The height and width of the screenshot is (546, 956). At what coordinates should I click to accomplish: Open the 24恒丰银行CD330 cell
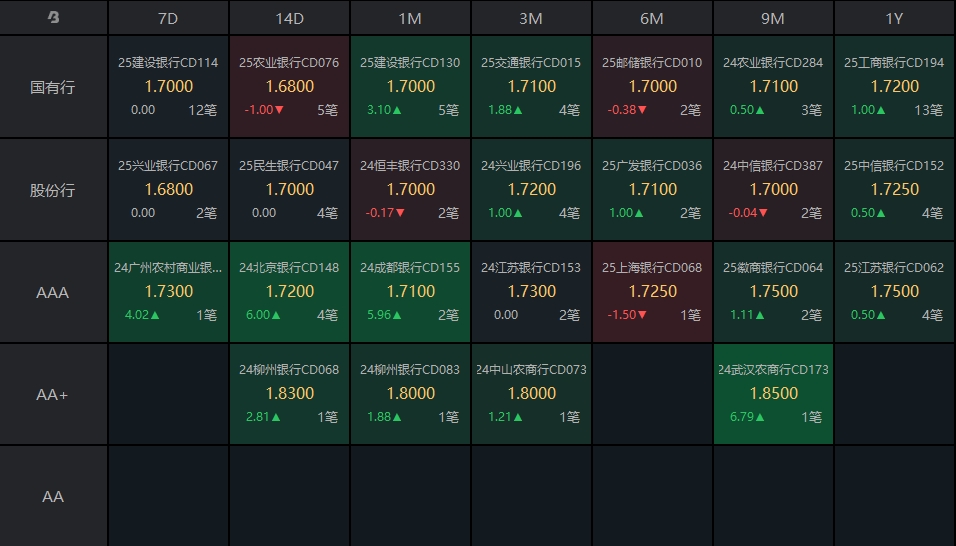(410, 190)
